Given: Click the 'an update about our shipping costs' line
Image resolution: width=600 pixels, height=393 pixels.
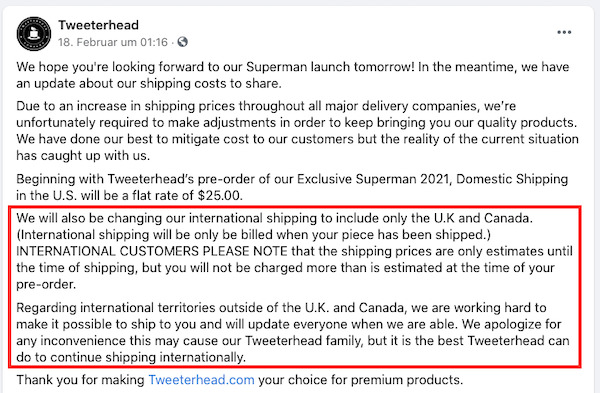Looking at the screenshot, I should pos(149,83).
